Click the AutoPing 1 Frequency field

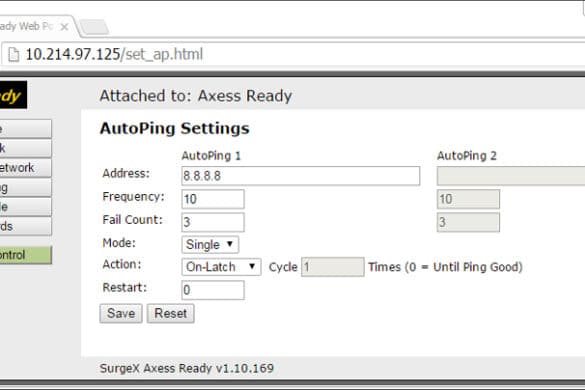click(213, 199)
